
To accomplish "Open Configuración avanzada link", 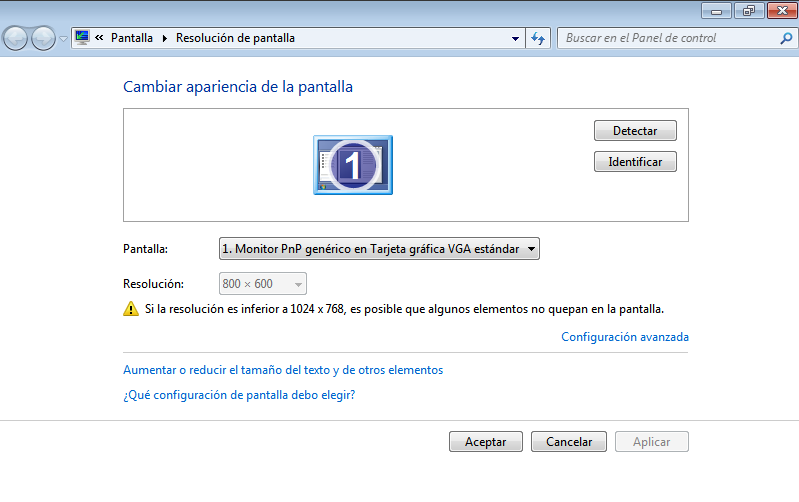I will click(x=625, y=337).
